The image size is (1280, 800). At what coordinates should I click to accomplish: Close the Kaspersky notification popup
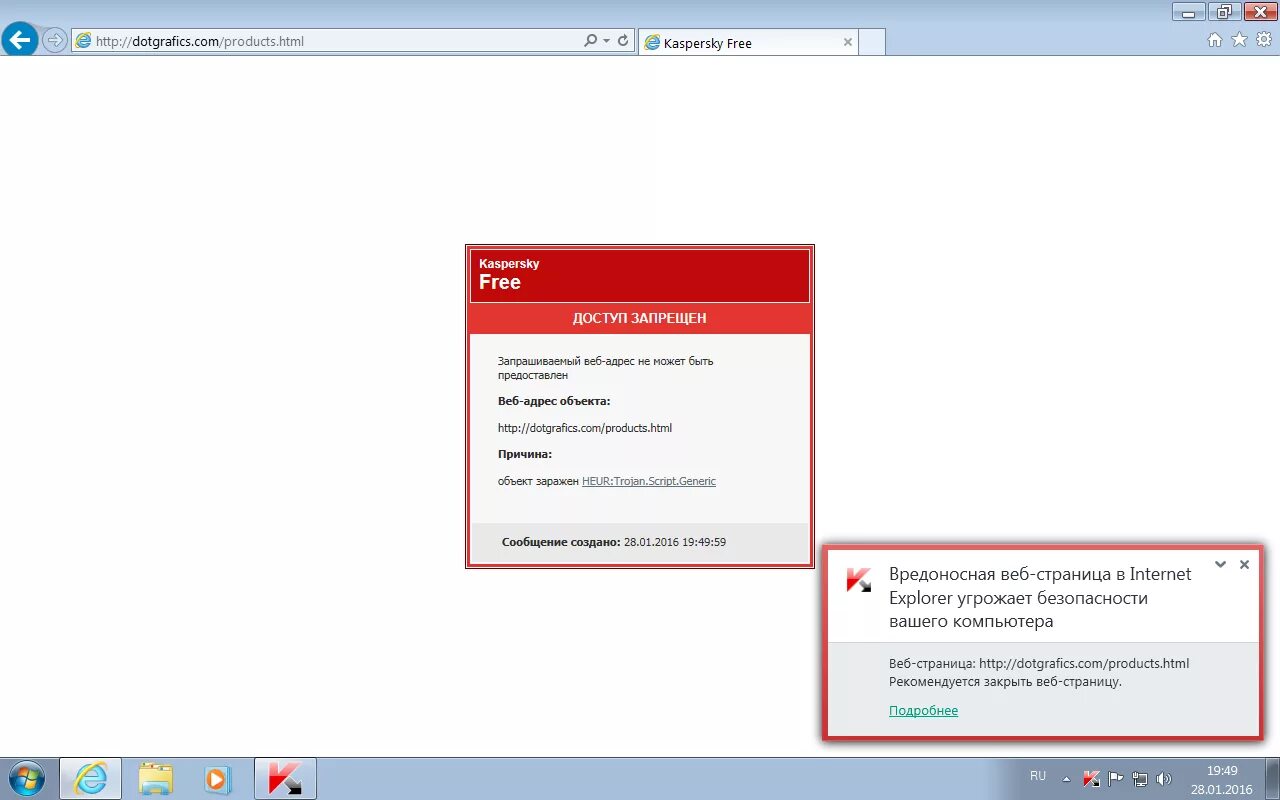pos(1244,564)
